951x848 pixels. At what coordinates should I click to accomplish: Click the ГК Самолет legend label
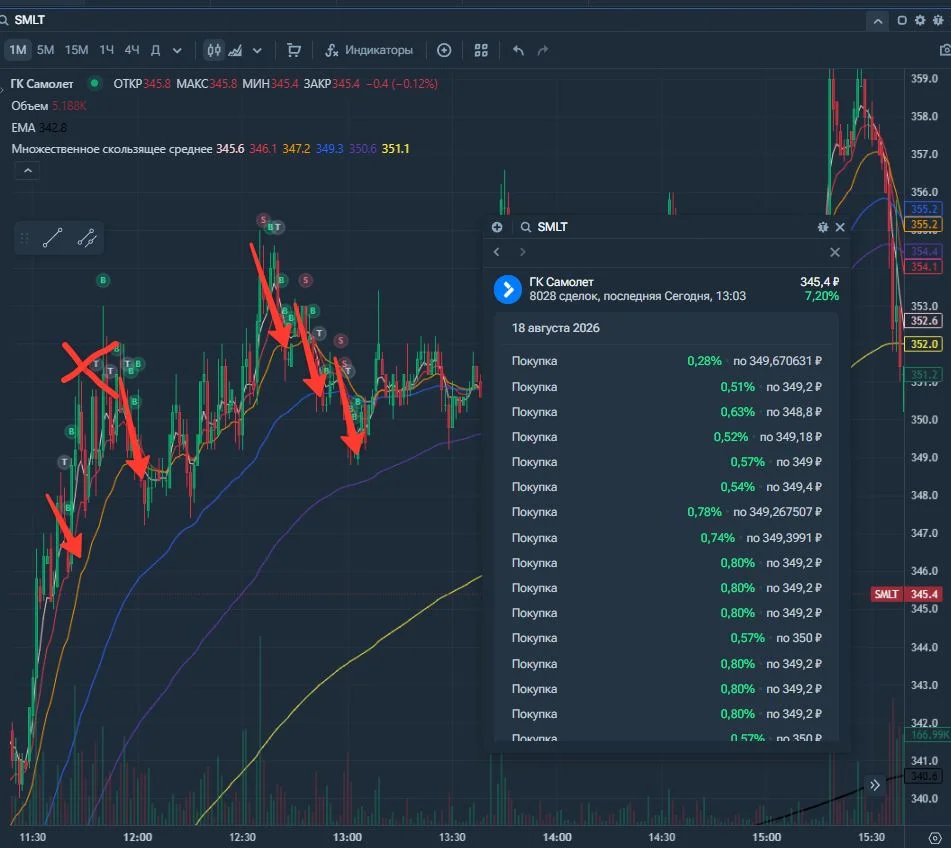pos(42,84)
